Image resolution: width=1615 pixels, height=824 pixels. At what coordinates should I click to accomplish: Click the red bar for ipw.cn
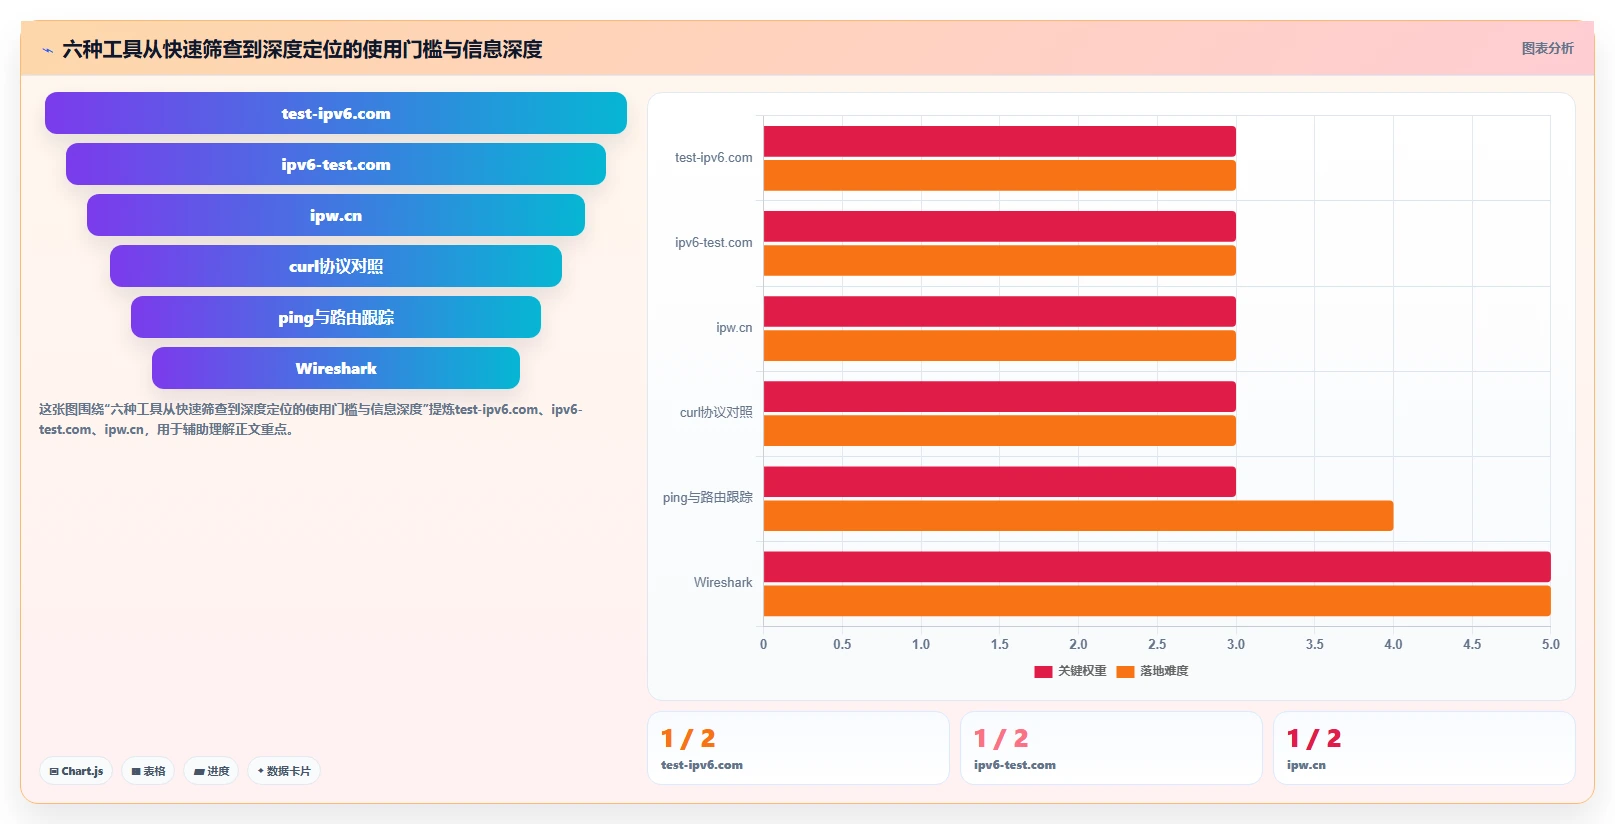click(x=1000, y=311)
